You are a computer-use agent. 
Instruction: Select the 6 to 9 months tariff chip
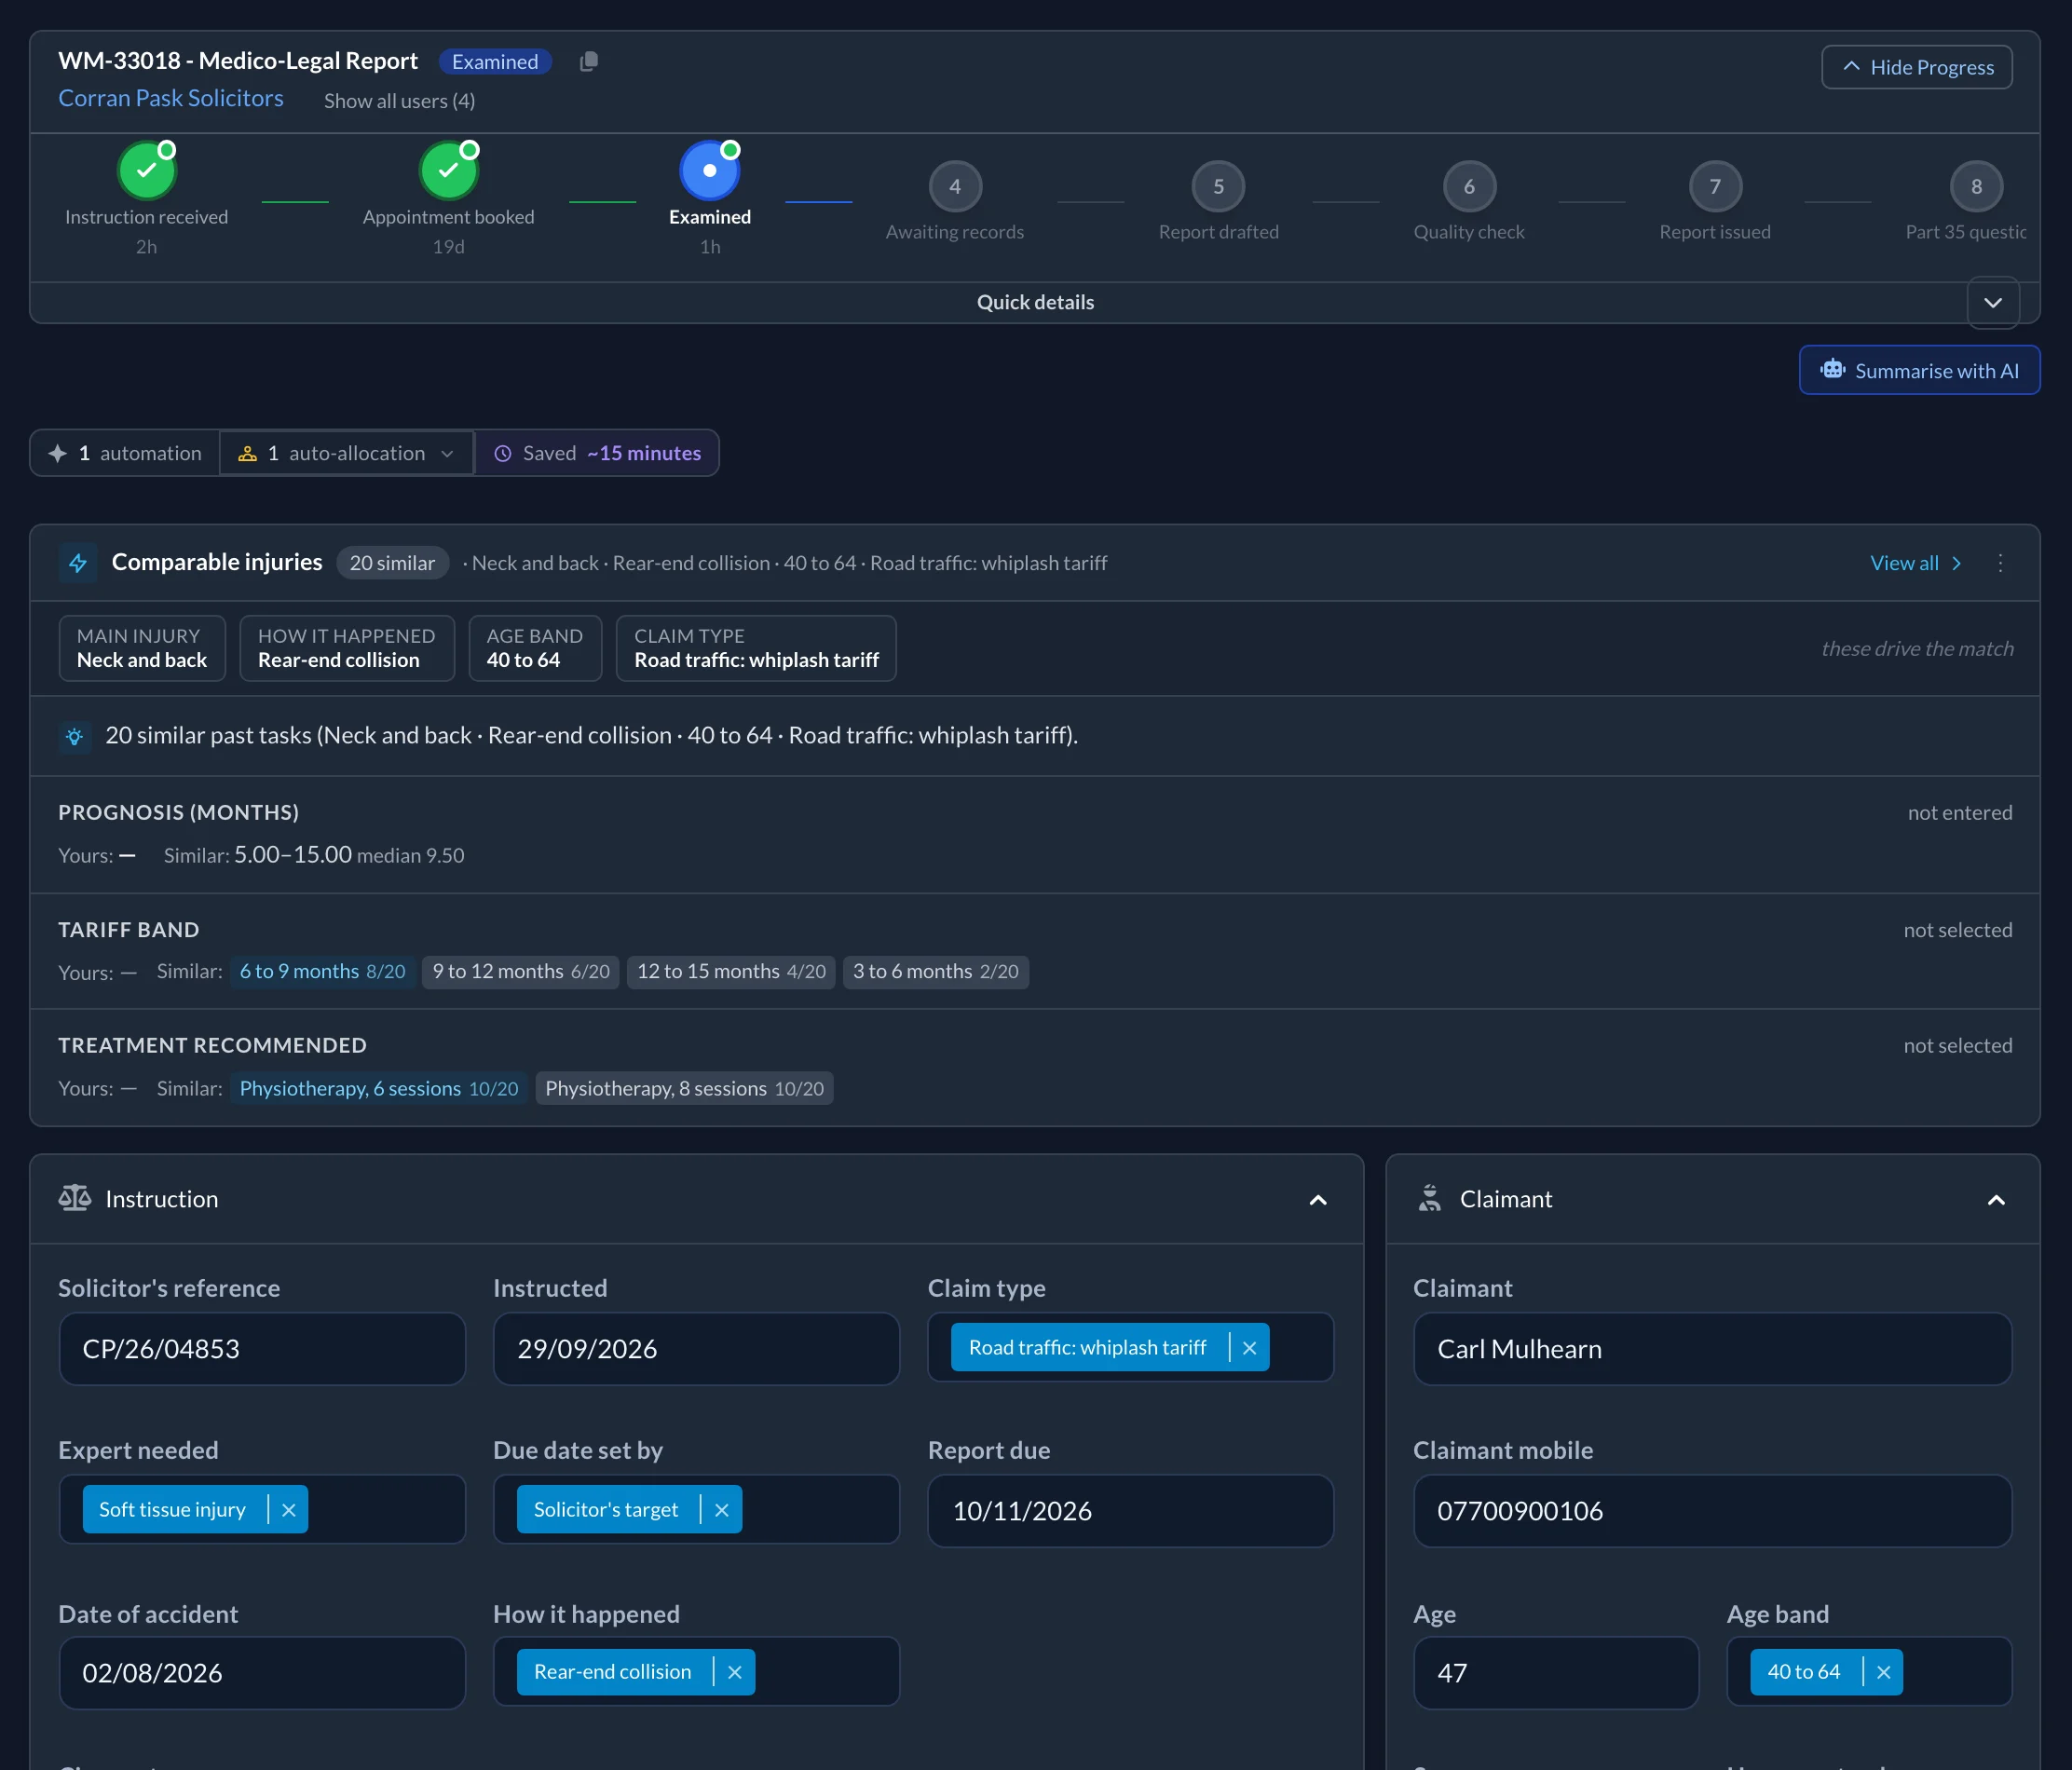point(322,971)
